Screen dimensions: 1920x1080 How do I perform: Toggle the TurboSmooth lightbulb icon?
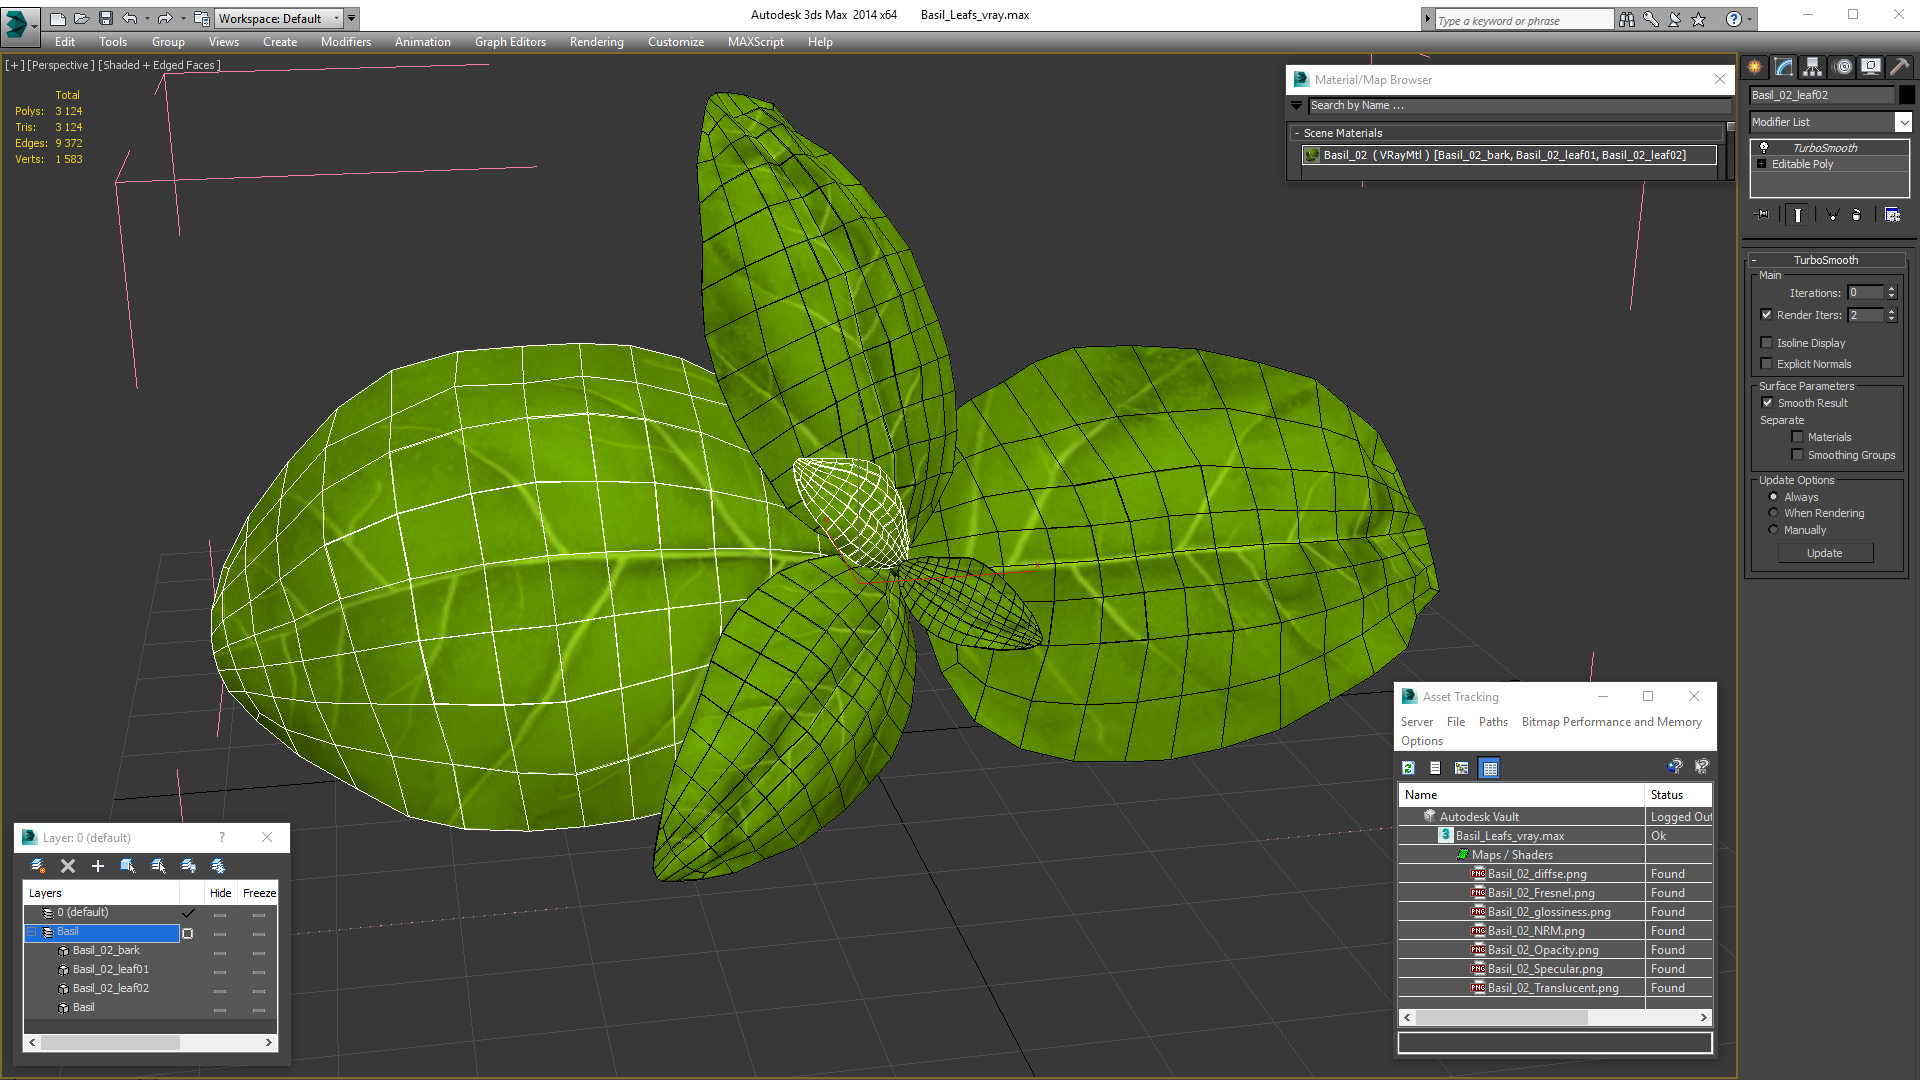coord(1763,148)
